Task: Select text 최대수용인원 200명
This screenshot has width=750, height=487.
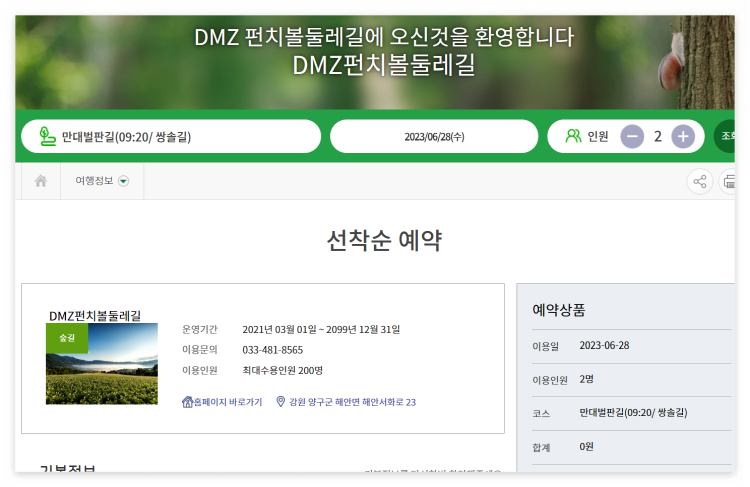Action: coord(282,371)
